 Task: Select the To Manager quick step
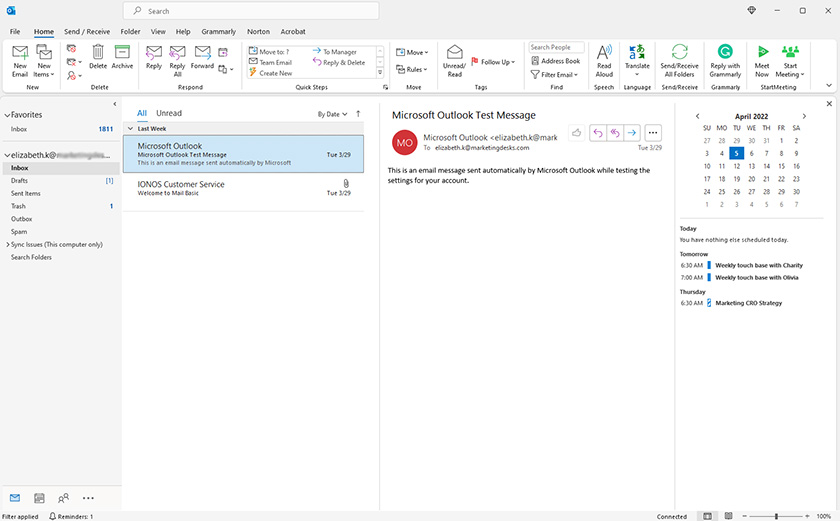(335, 52)
